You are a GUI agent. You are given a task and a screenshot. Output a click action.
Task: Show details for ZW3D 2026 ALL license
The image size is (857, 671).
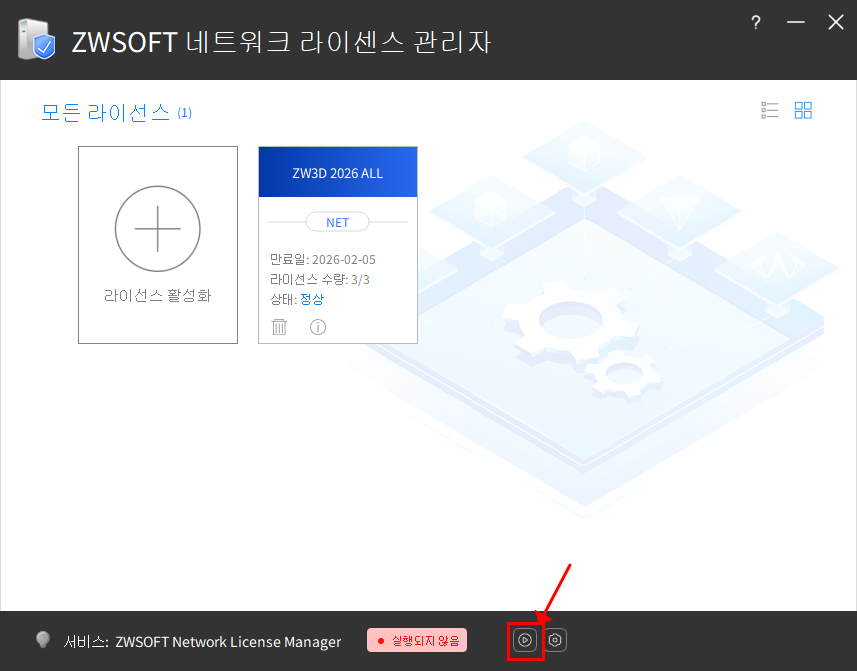pos(317,327)
